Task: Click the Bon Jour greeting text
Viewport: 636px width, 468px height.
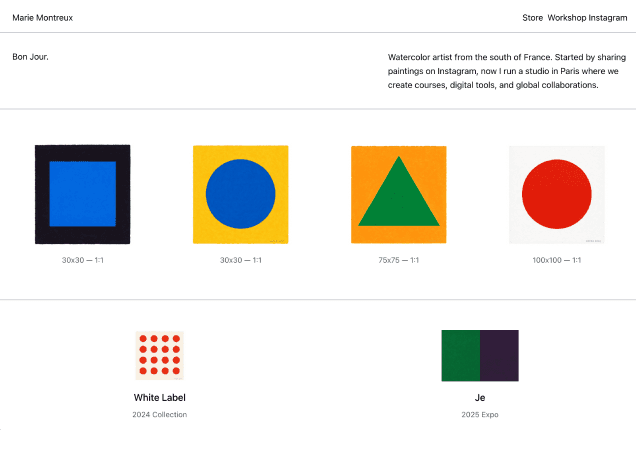Action: pos(30,57)
